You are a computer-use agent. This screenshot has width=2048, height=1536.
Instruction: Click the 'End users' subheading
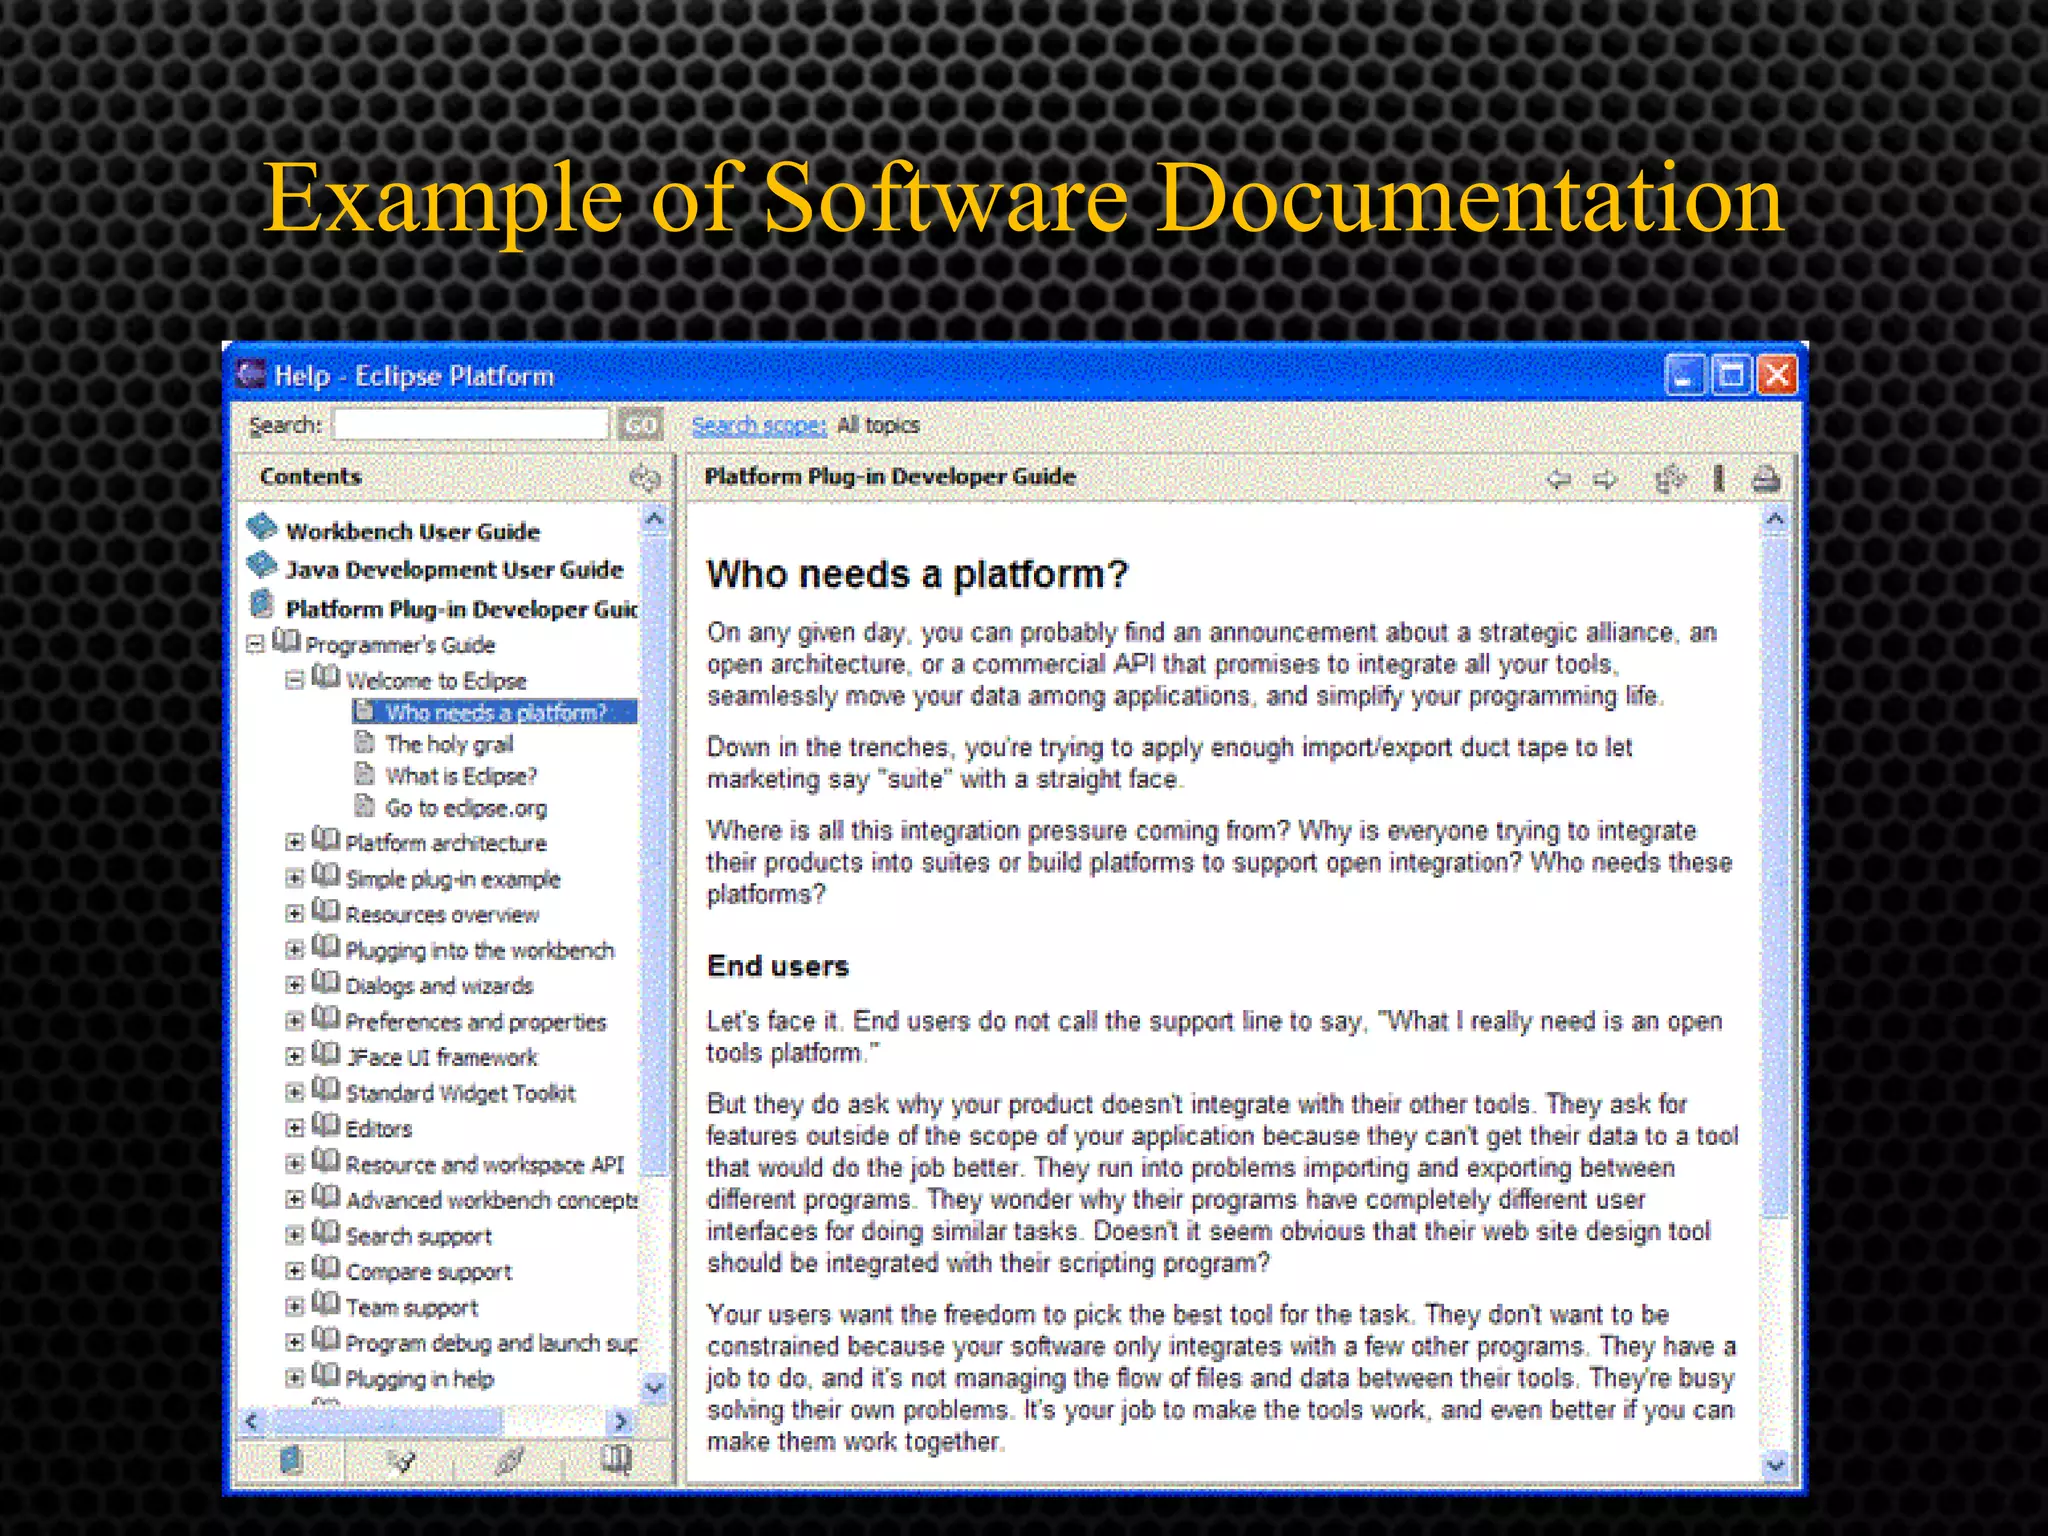tap(778, 966)
